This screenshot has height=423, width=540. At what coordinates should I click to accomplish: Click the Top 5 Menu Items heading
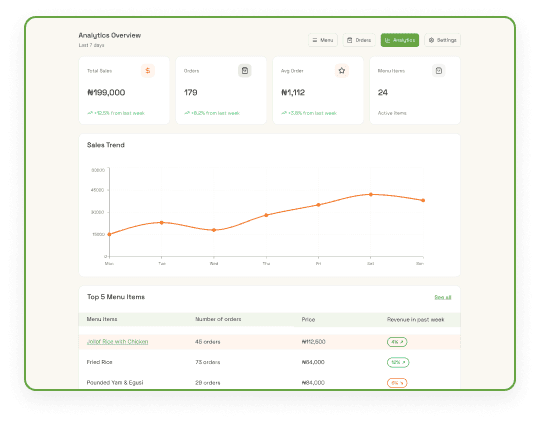(x=116, y=297)
